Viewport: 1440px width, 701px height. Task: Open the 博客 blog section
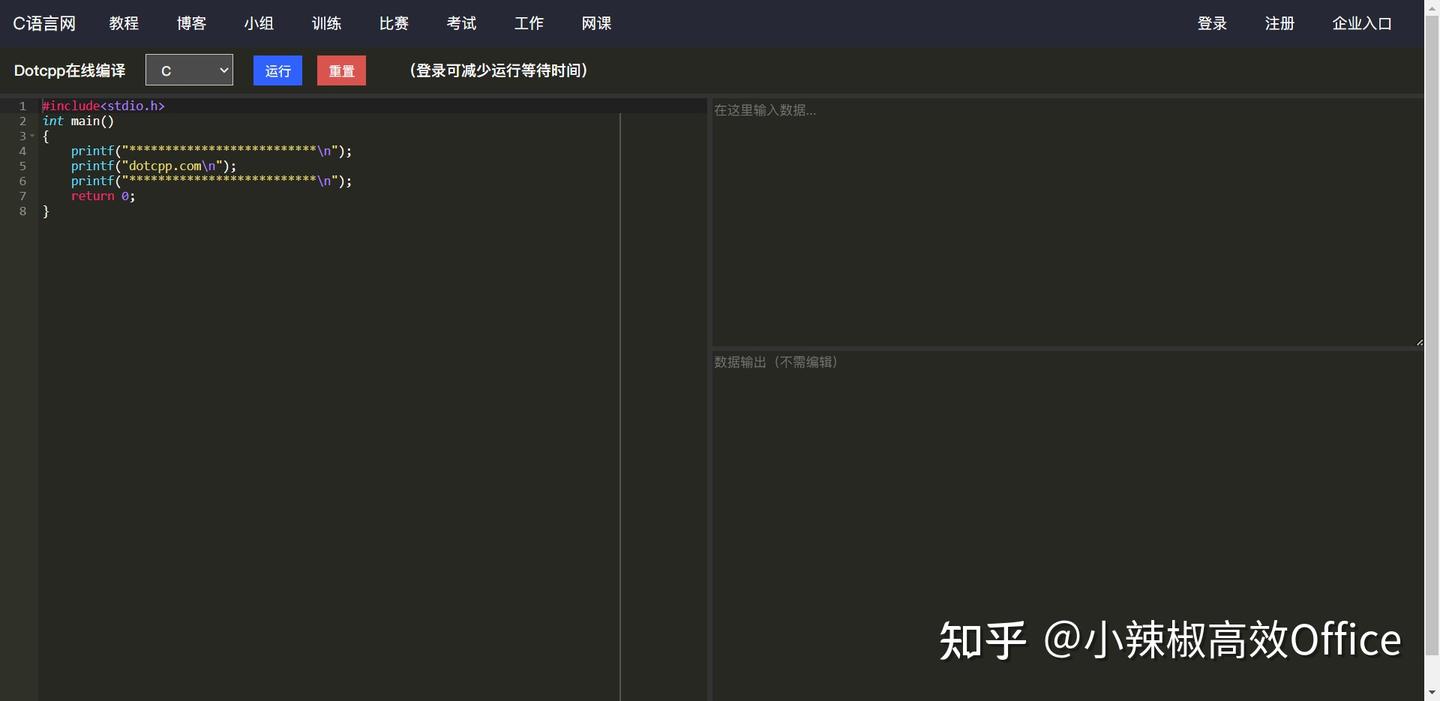(191, 23)
